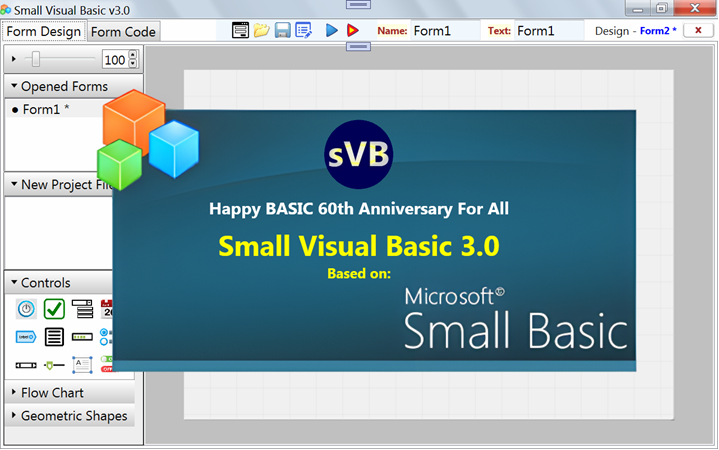Select the Button control with power icon
This screenshot has width=719, height=450.
pyautogui.click(x=26, y=309)
